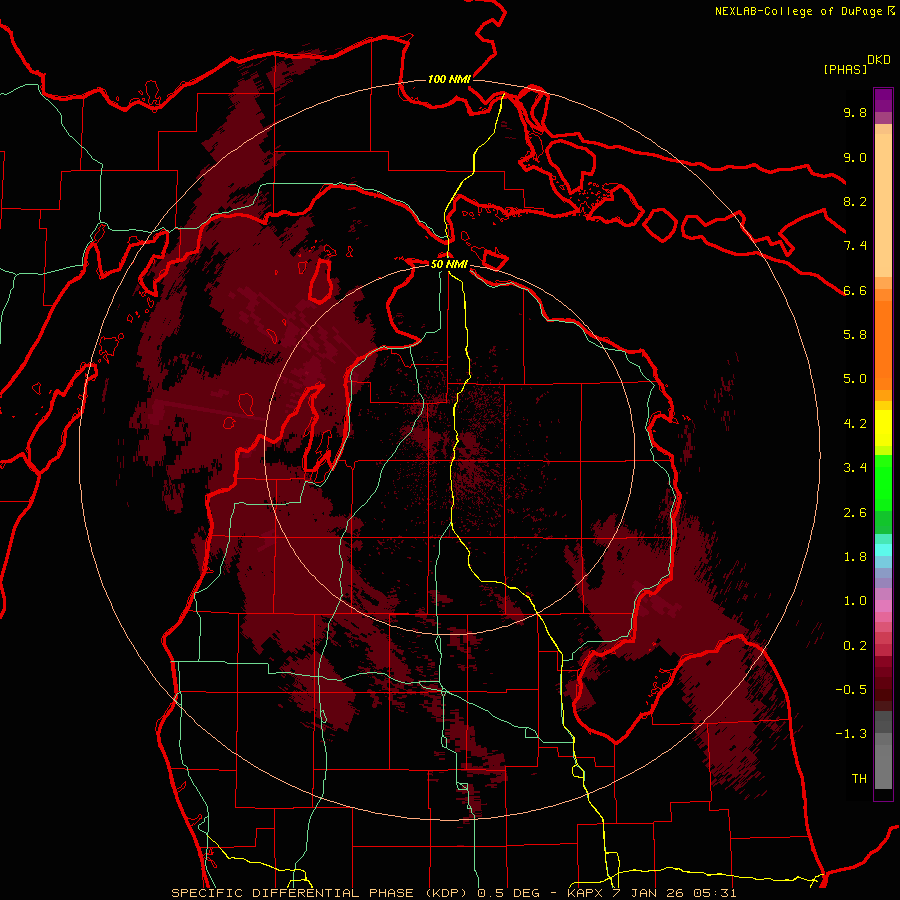Viewport: 900px width, 900px height.
Task: Pick the yellow band of the color scale
Action: point(883,428)
